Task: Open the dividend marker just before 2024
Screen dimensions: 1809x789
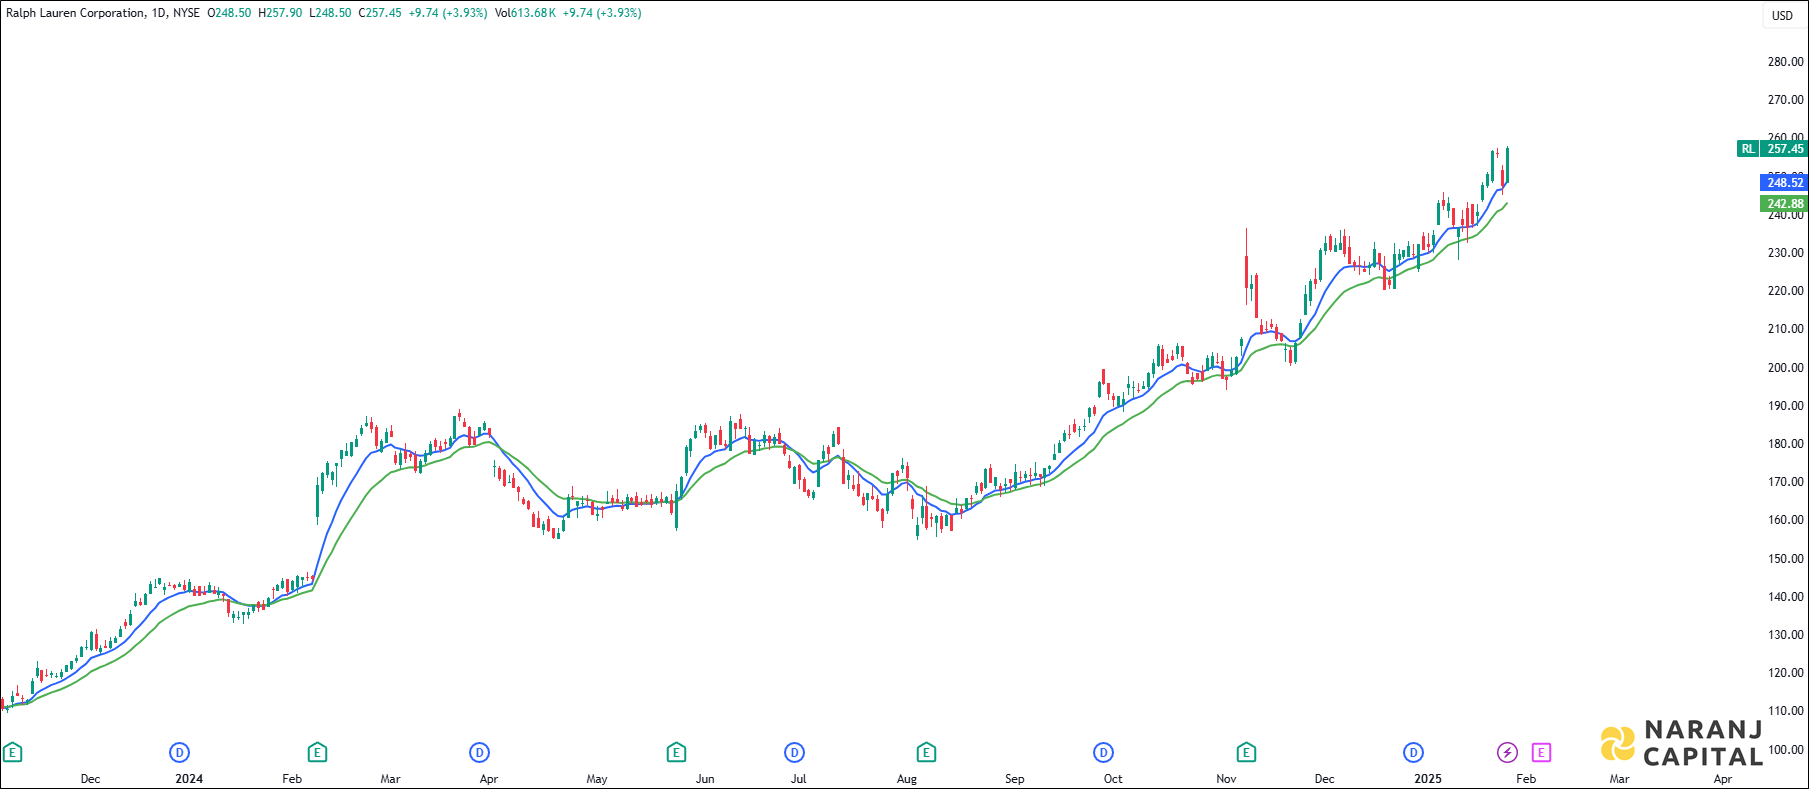Action: tap(180, 752)
